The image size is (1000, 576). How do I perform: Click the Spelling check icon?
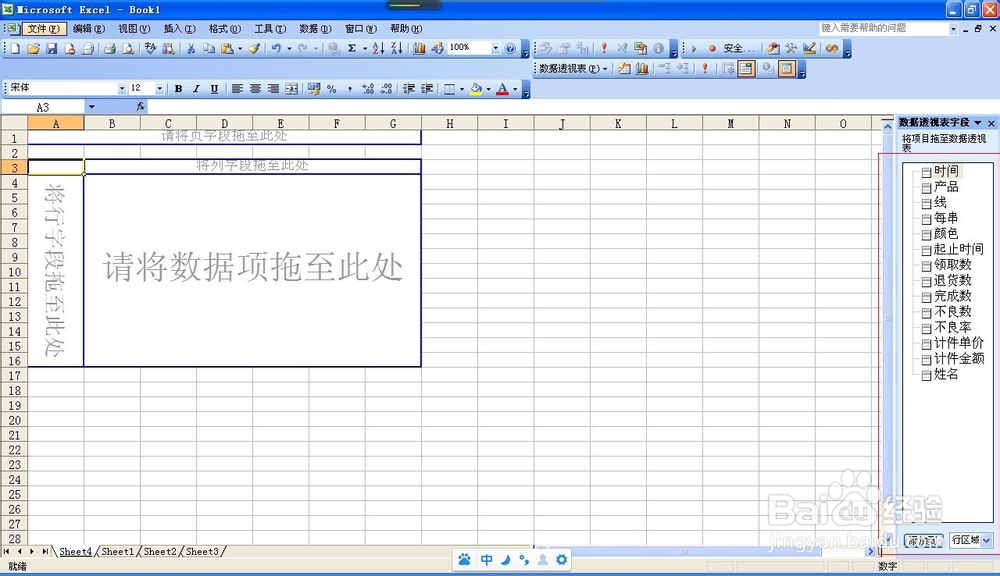point(150,47)
